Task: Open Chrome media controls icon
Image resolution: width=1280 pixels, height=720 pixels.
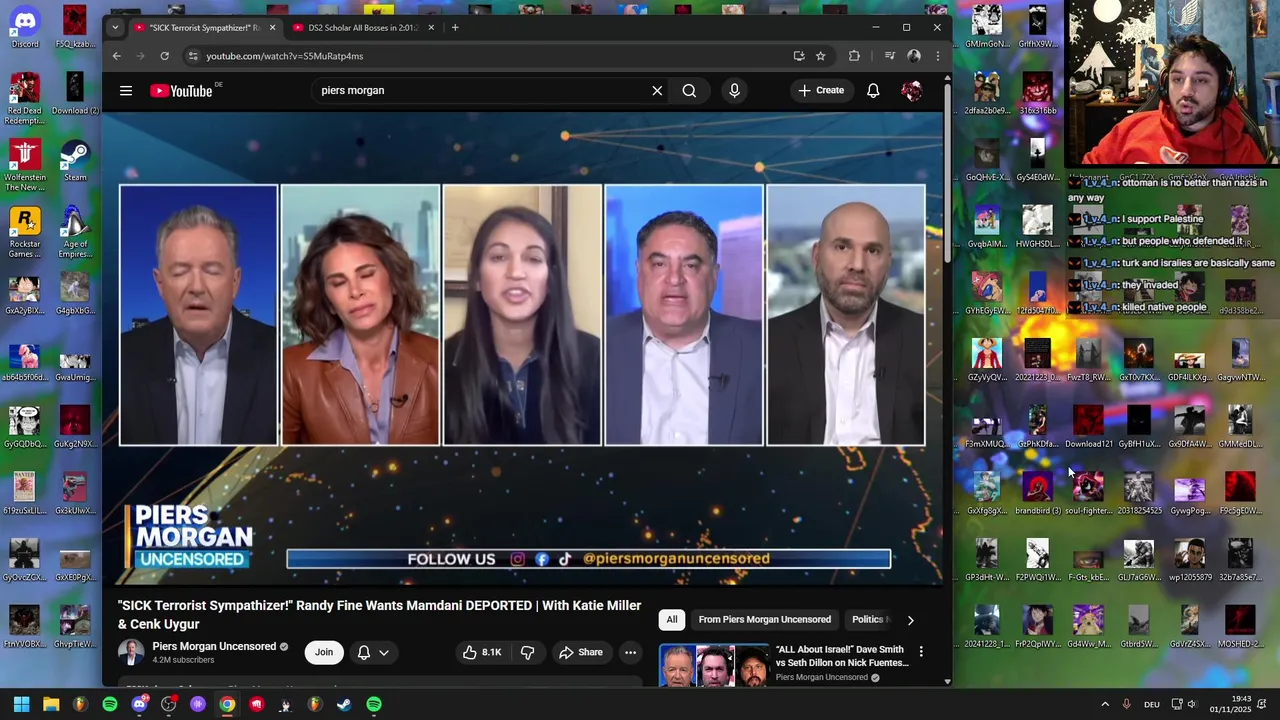Action: point(889,56)
